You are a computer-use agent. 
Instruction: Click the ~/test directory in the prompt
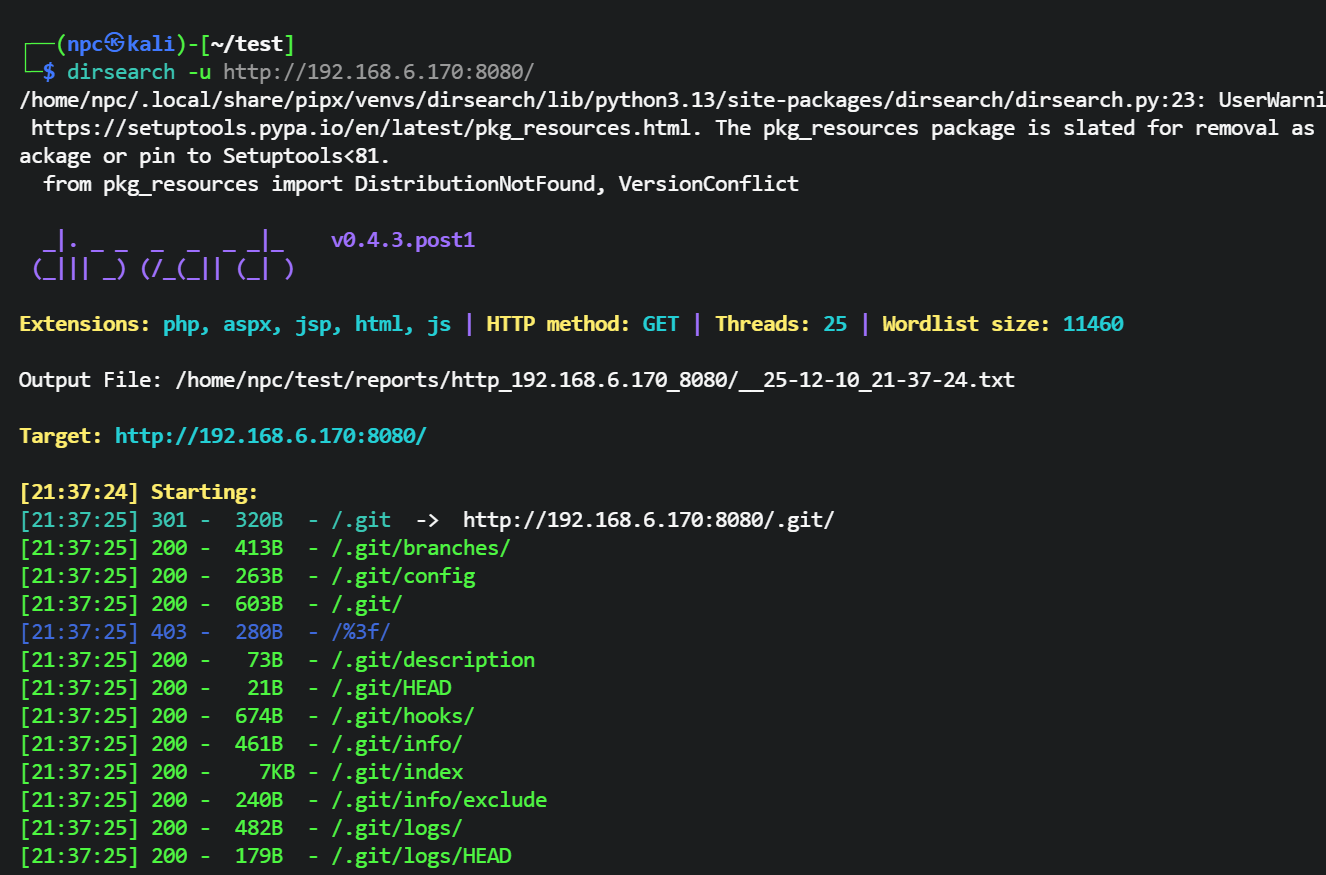251,44
